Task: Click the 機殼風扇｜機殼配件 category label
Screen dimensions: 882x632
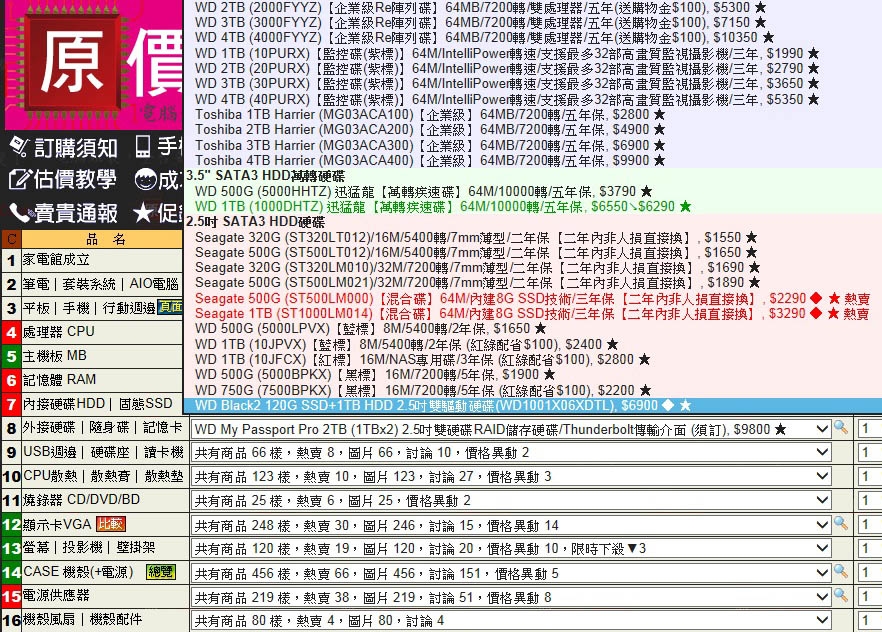Action: click(82, 619)
